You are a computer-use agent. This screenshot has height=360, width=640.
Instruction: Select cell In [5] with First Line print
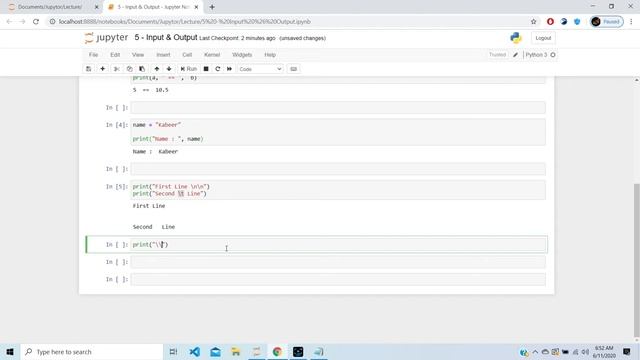[x=338, y=190]
